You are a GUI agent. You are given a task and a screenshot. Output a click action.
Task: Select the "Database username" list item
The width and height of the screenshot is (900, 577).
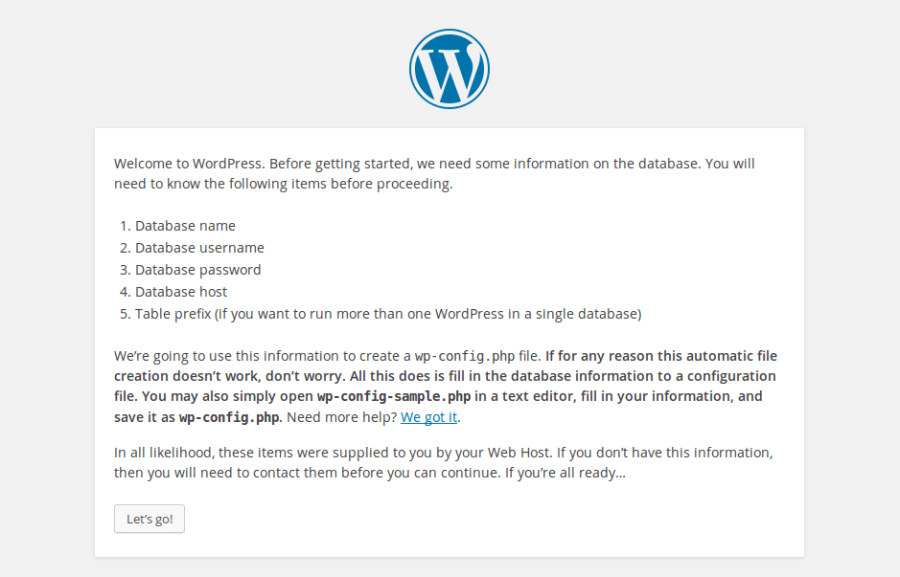[199, 248]
